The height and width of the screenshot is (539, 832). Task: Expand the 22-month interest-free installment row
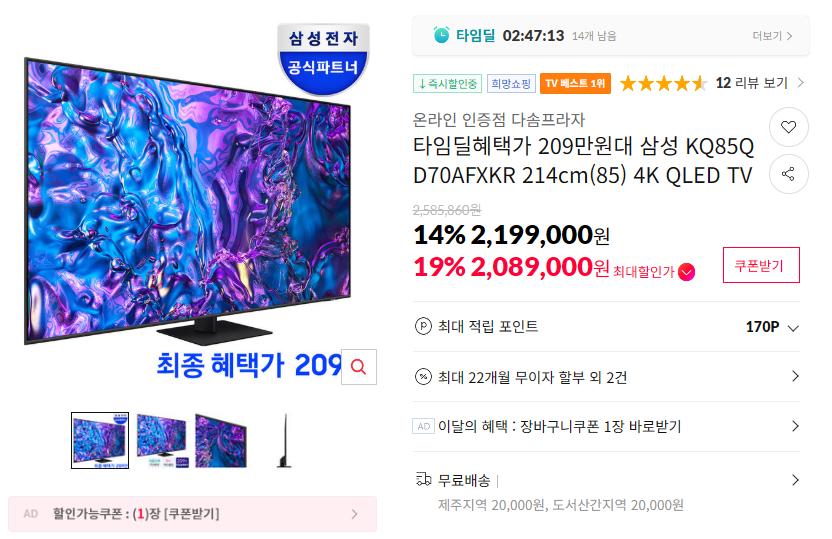coord(606,377)
